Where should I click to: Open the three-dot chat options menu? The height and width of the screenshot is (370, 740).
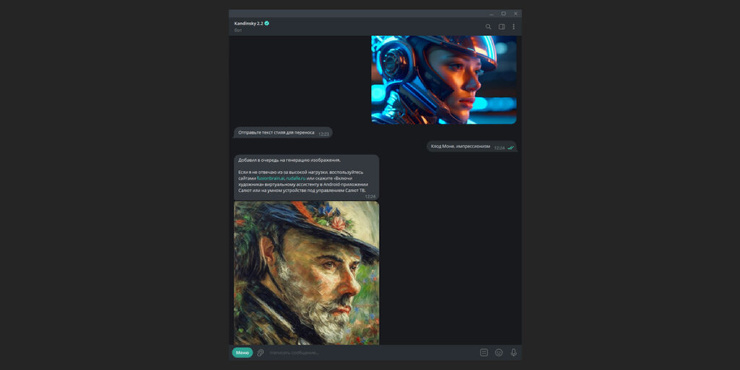point(513,27)
